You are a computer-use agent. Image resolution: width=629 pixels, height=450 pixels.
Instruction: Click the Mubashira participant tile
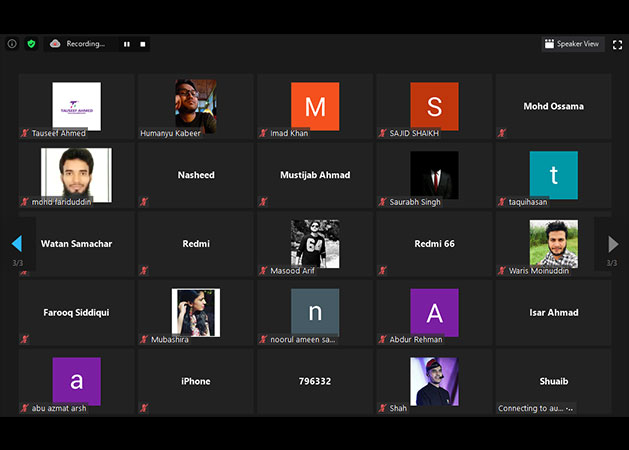(x=195, y=312)
